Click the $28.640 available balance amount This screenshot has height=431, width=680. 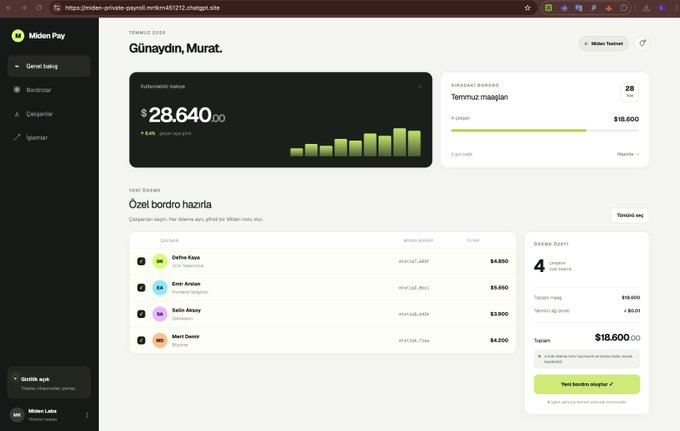[x=183, y=115]
